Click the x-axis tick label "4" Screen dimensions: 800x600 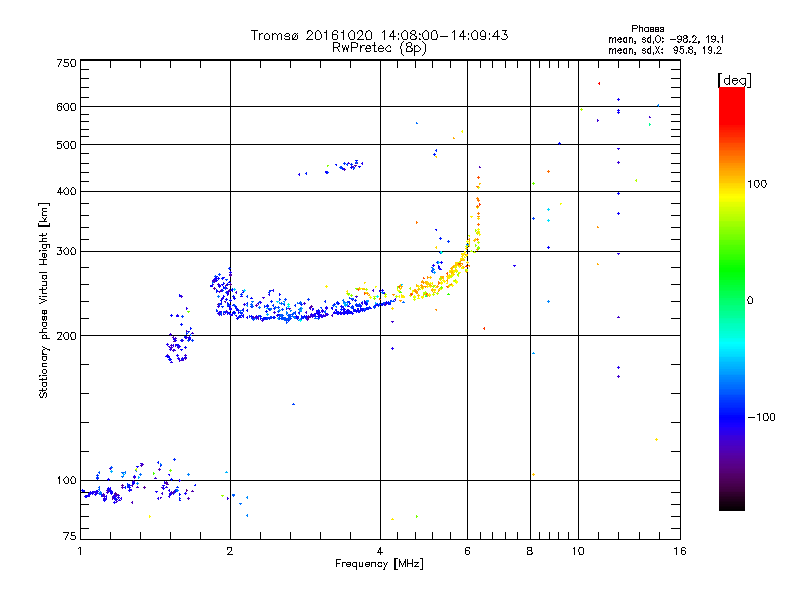[380, 551]
